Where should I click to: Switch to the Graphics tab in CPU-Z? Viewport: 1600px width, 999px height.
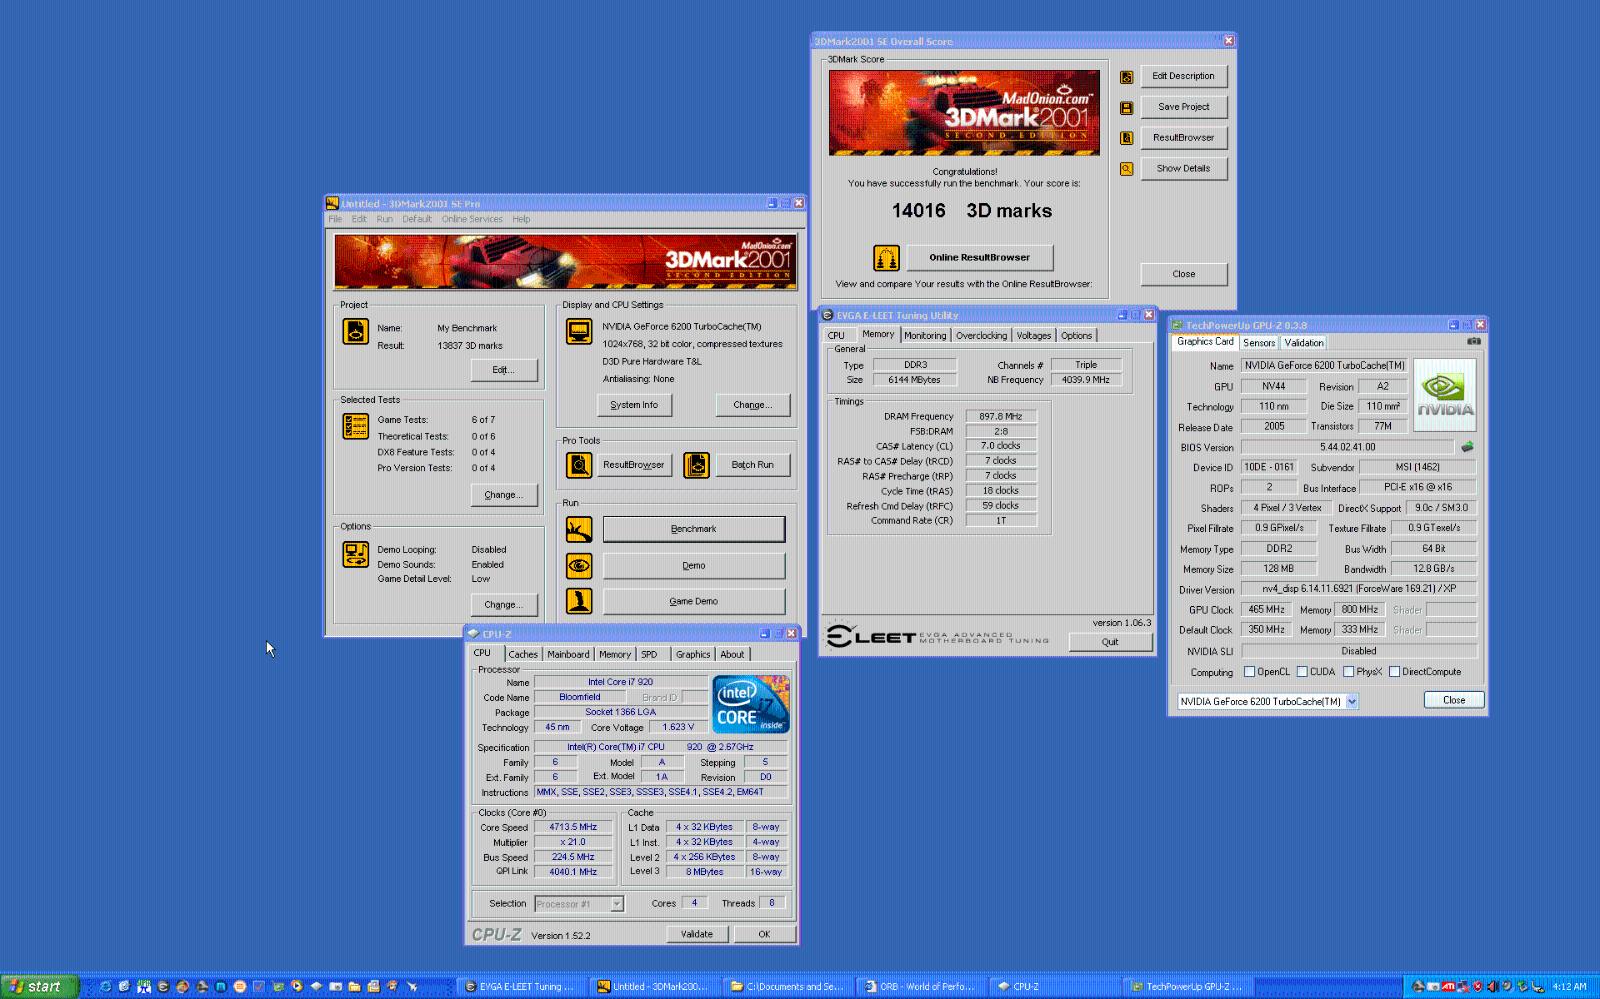692,654
